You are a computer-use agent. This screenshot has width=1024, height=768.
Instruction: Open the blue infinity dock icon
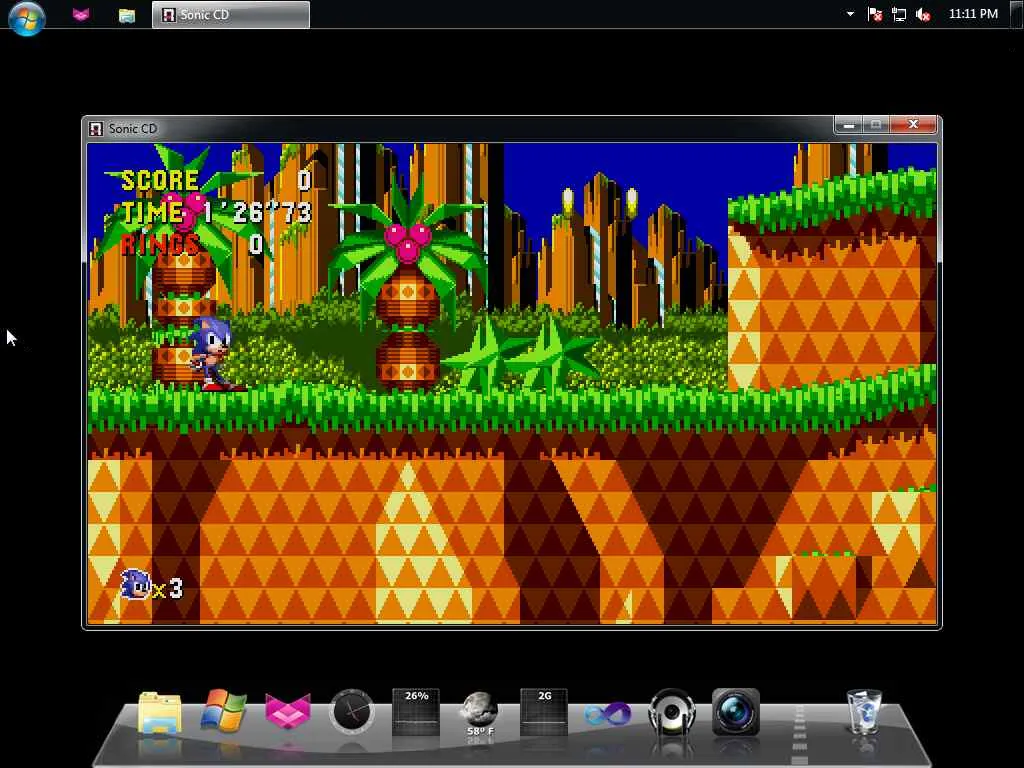coord(608,714)
